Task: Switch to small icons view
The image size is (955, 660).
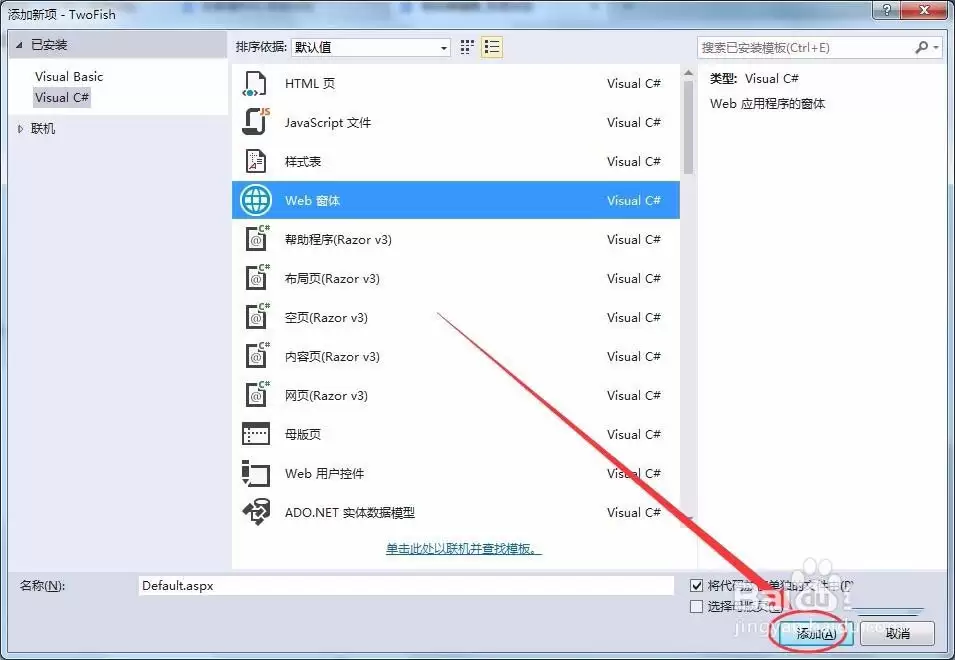Action: coord(465,46)
